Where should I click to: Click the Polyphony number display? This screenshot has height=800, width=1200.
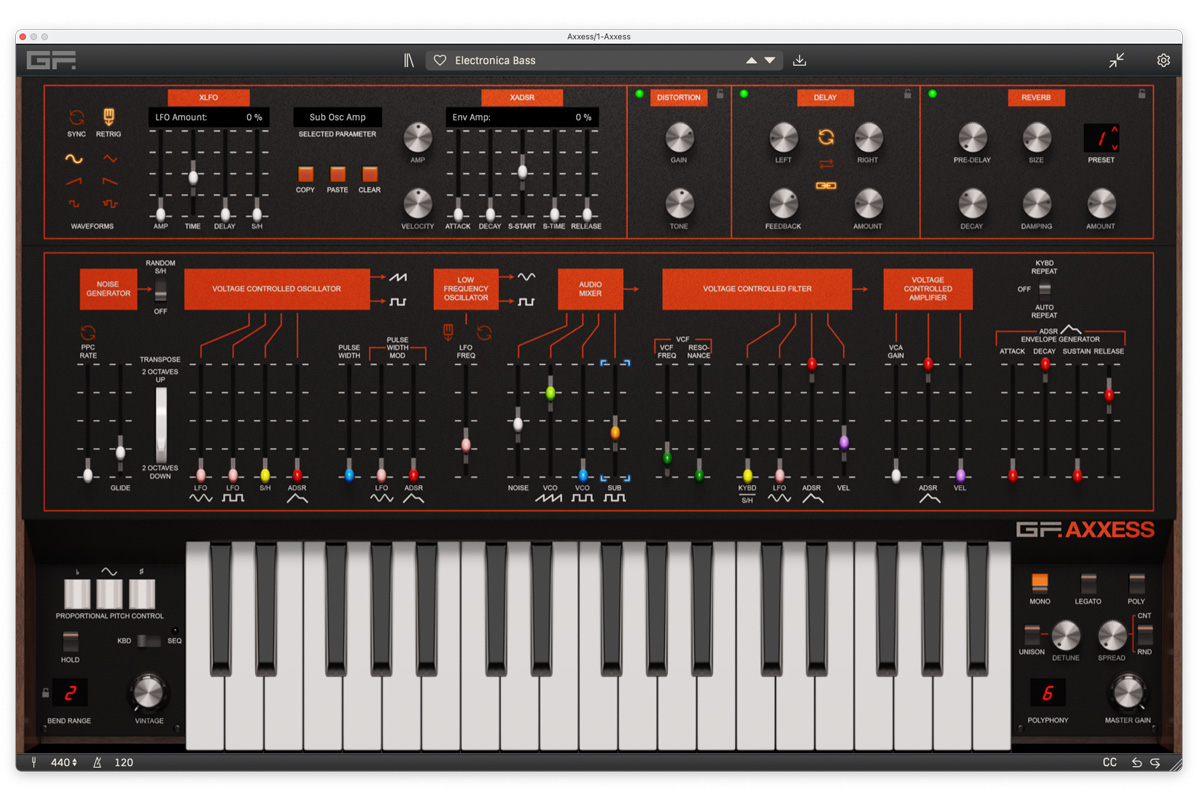click(1048, 692)
